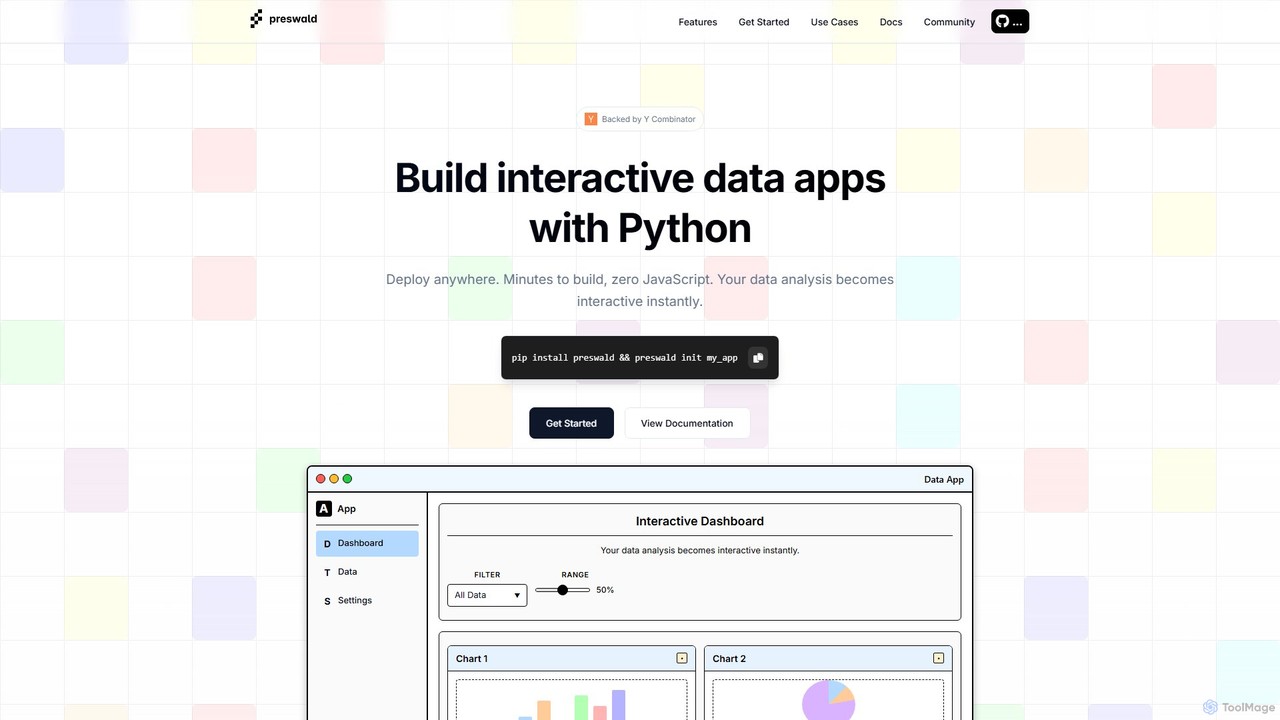The width and height of the screenshot is (1280, 720).
Task: Click the 'RANGE' label
Action: (575, 575)
